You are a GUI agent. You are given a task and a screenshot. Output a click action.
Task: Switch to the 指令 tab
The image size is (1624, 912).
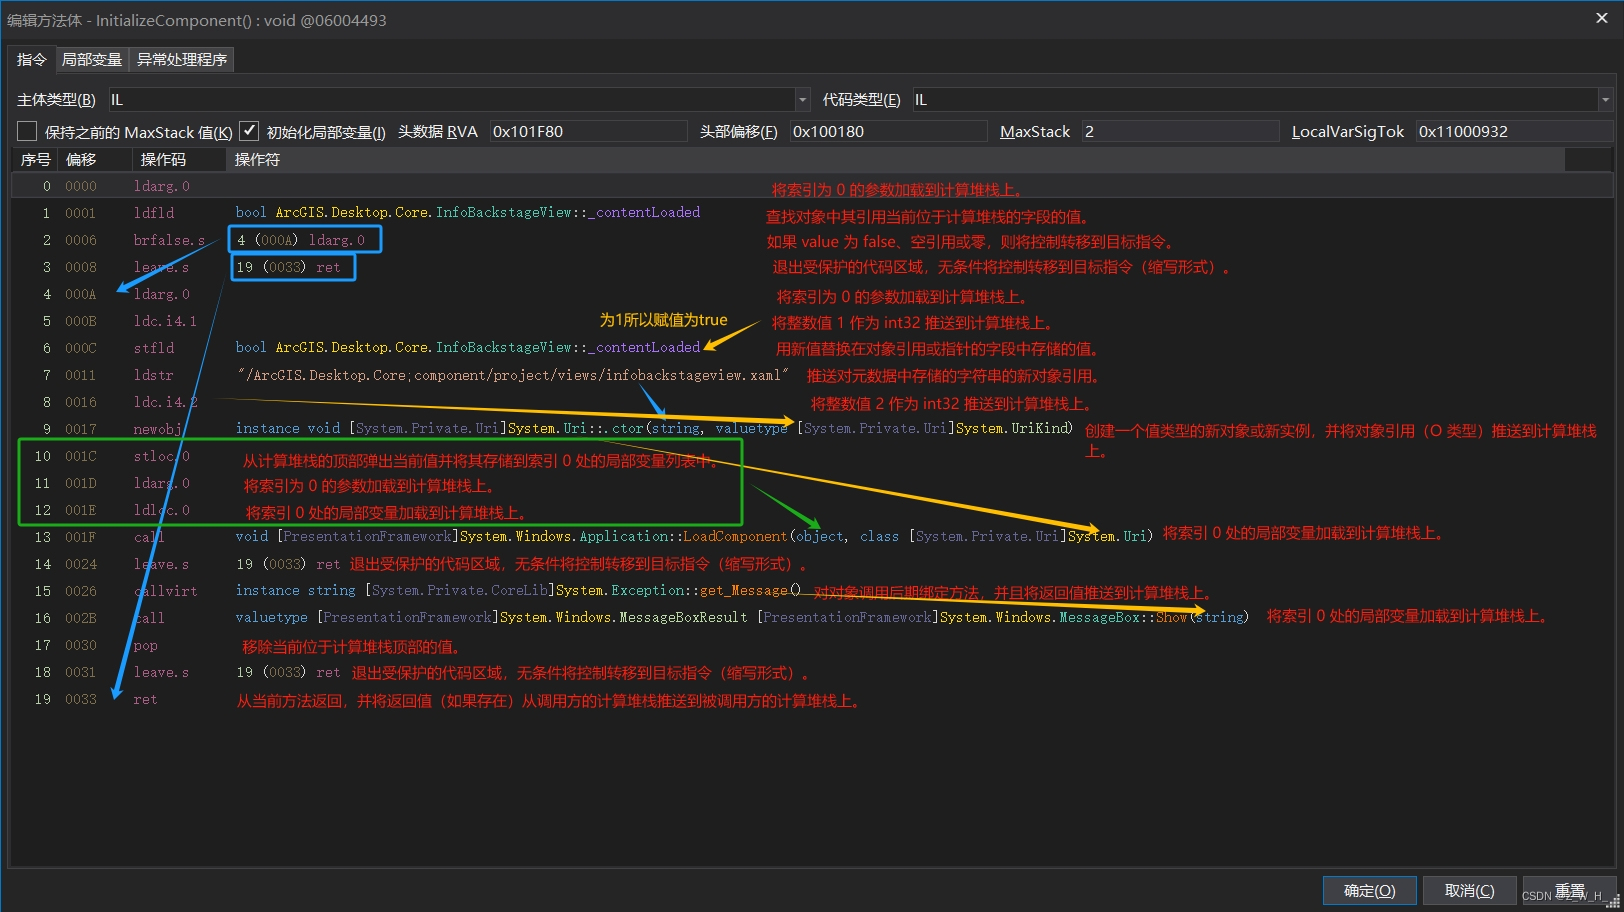[x=32, y=59]
